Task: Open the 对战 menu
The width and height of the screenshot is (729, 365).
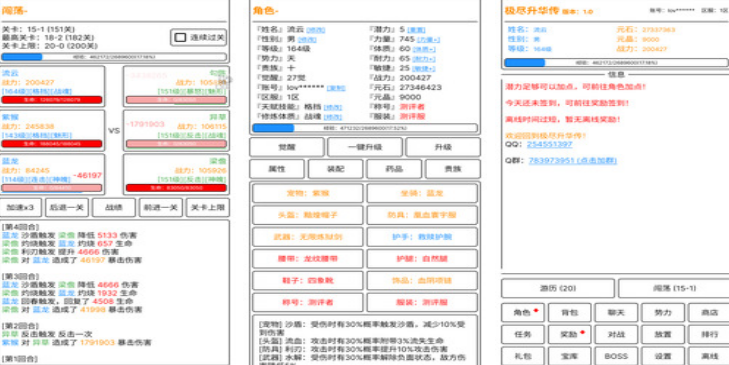Action: click(x=616, y=334)
